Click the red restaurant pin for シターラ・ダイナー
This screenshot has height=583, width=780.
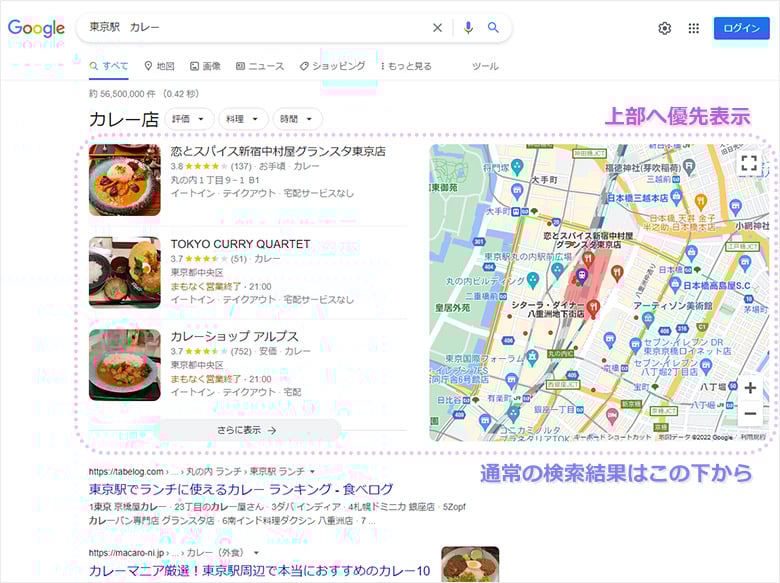(593, 308)
